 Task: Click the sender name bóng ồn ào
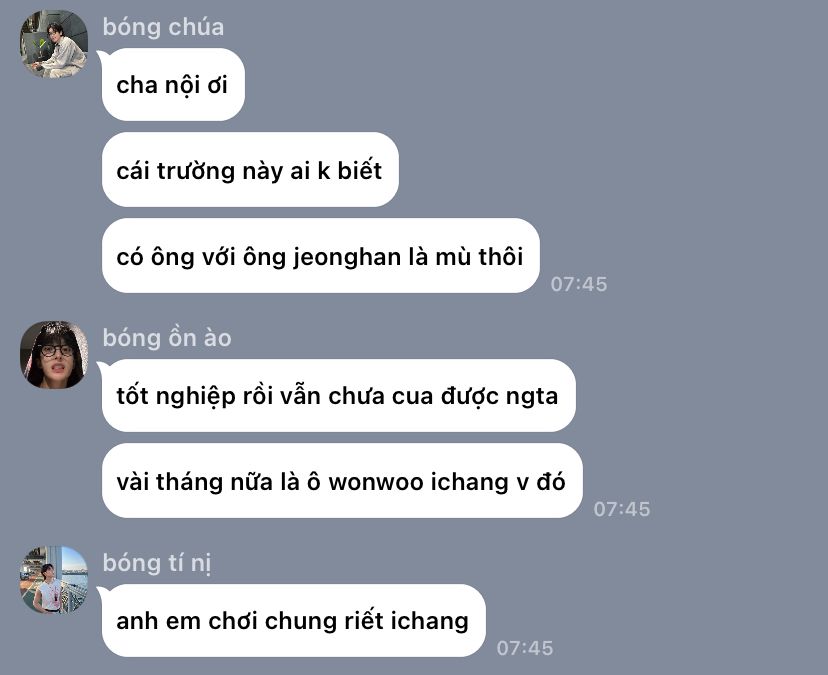[167, 338]
